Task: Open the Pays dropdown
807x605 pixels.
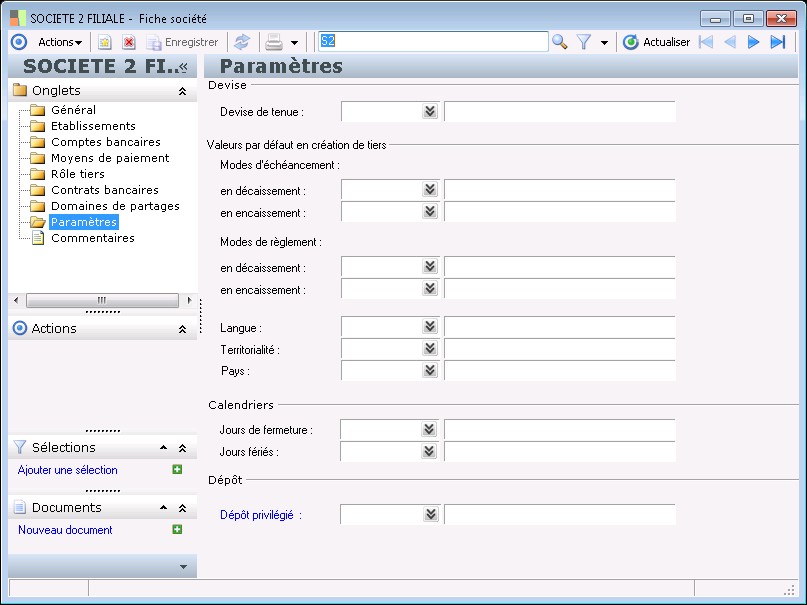Action: (430, 370)
